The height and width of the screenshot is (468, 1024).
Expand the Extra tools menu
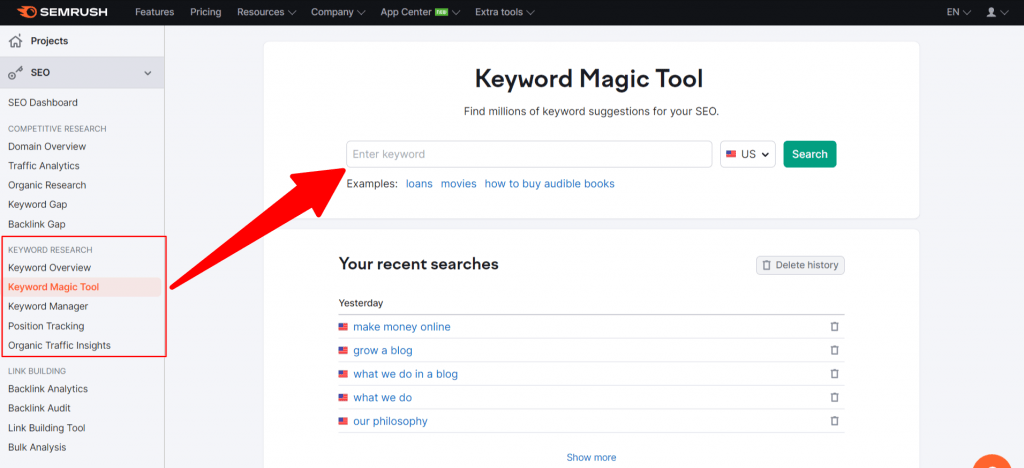click(505, 12)
